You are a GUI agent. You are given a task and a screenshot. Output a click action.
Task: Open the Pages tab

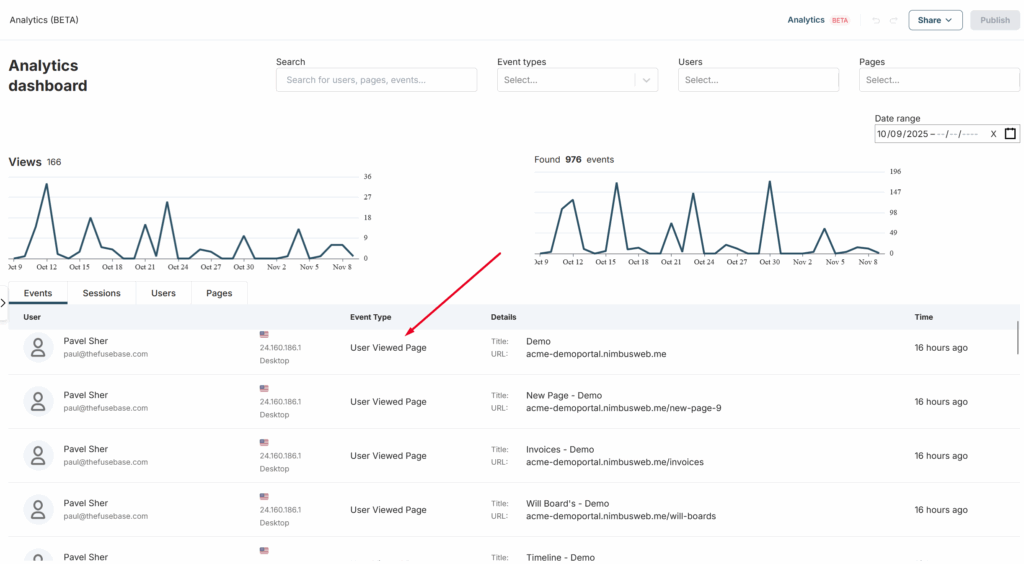(219, 293)
